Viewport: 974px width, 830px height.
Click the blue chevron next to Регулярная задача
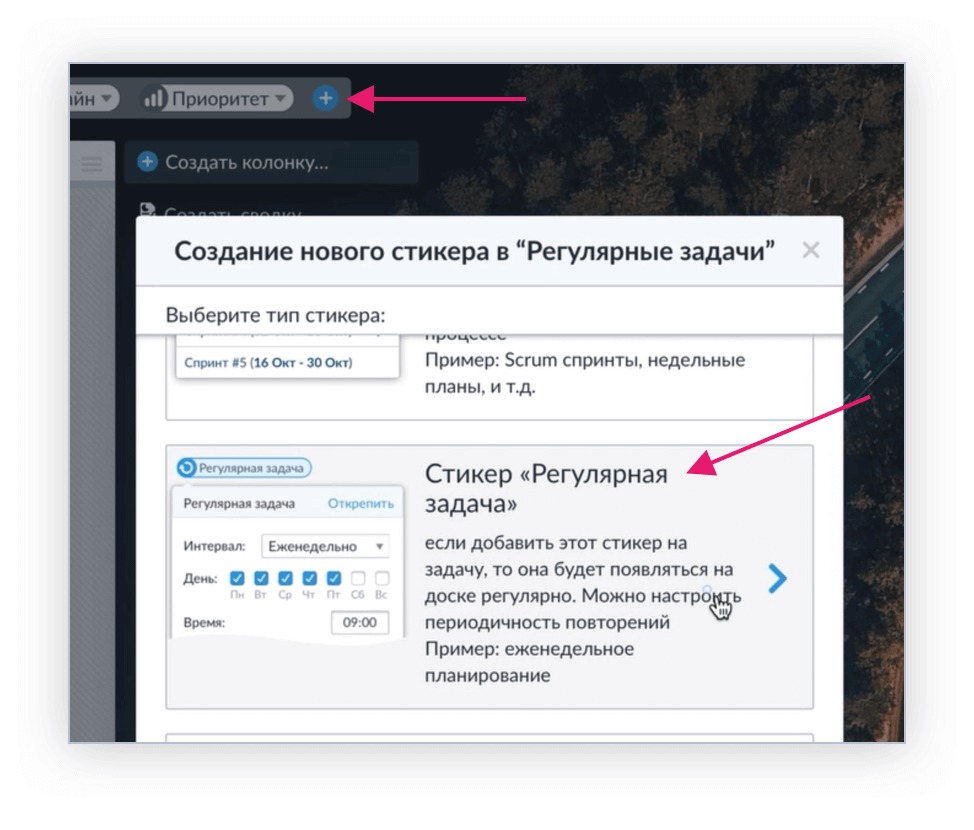tap(777, 578)
